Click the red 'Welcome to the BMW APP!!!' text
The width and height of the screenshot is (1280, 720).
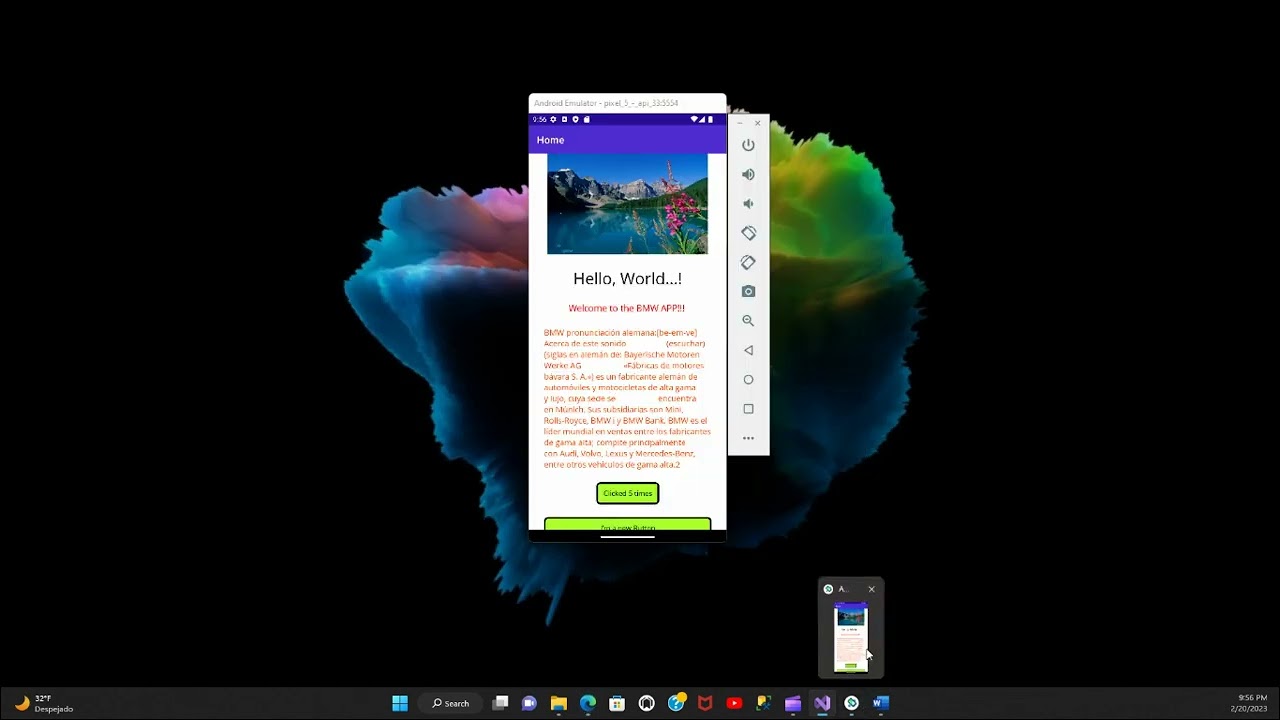(x=627, y=308)
